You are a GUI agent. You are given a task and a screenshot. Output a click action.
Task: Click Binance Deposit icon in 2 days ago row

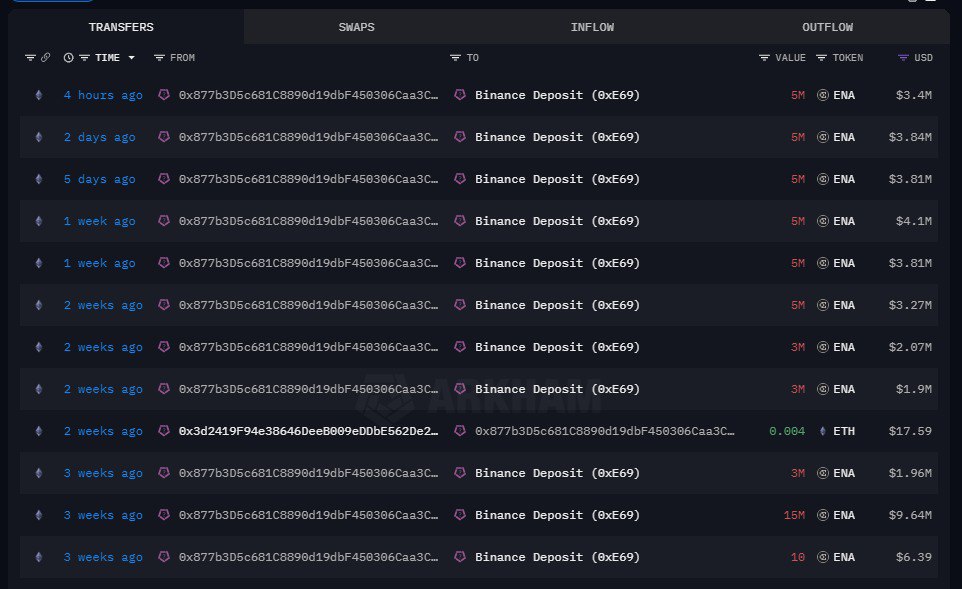click(x=460, y=137)
